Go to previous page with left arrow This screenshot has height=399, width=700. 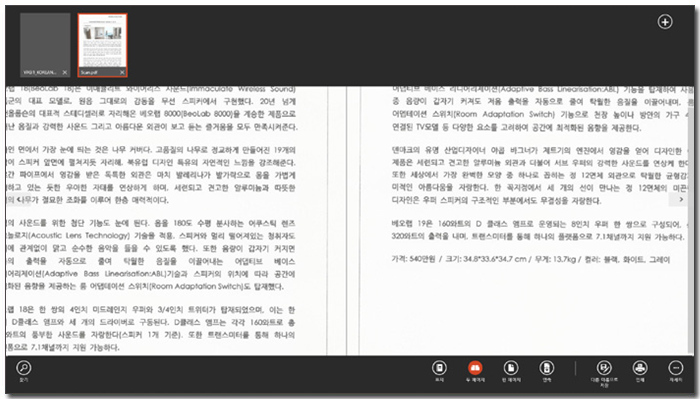pos(18,200)
